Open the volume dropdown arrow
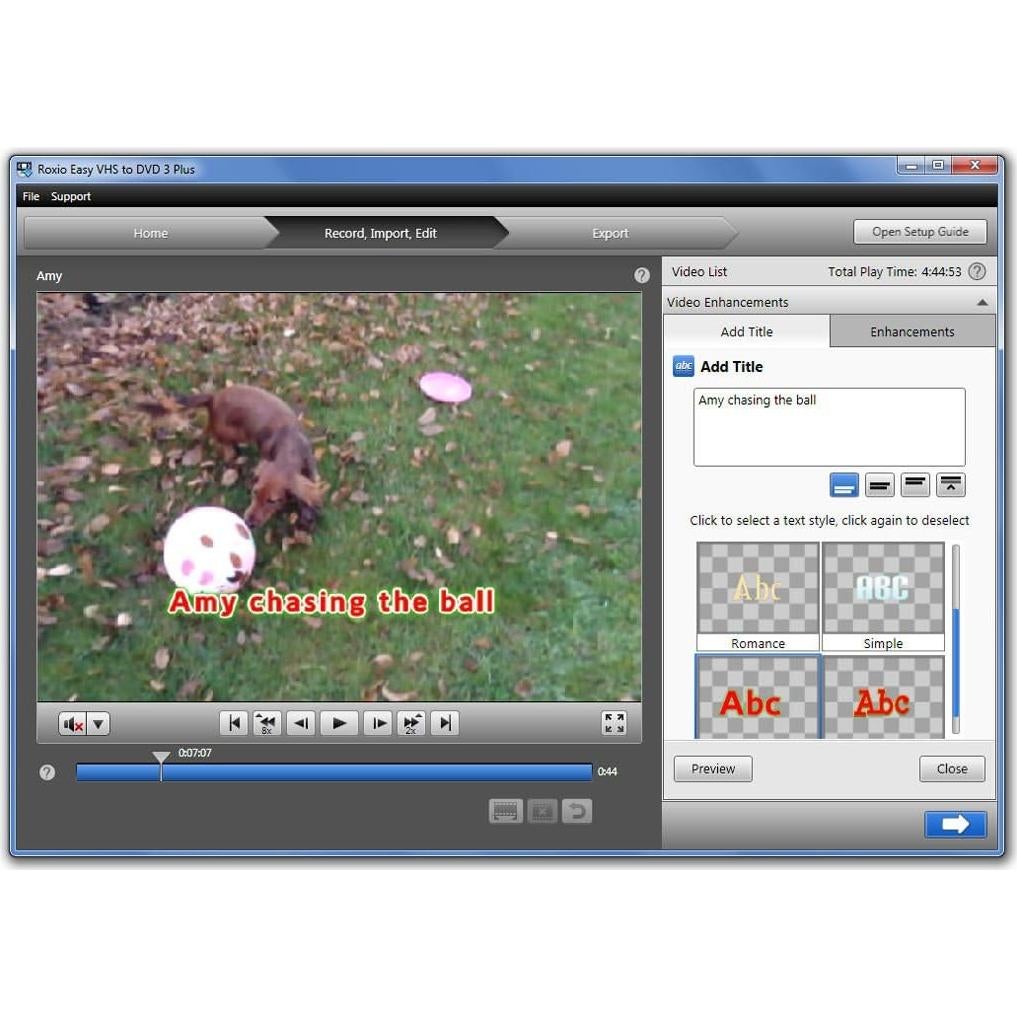 95,722
